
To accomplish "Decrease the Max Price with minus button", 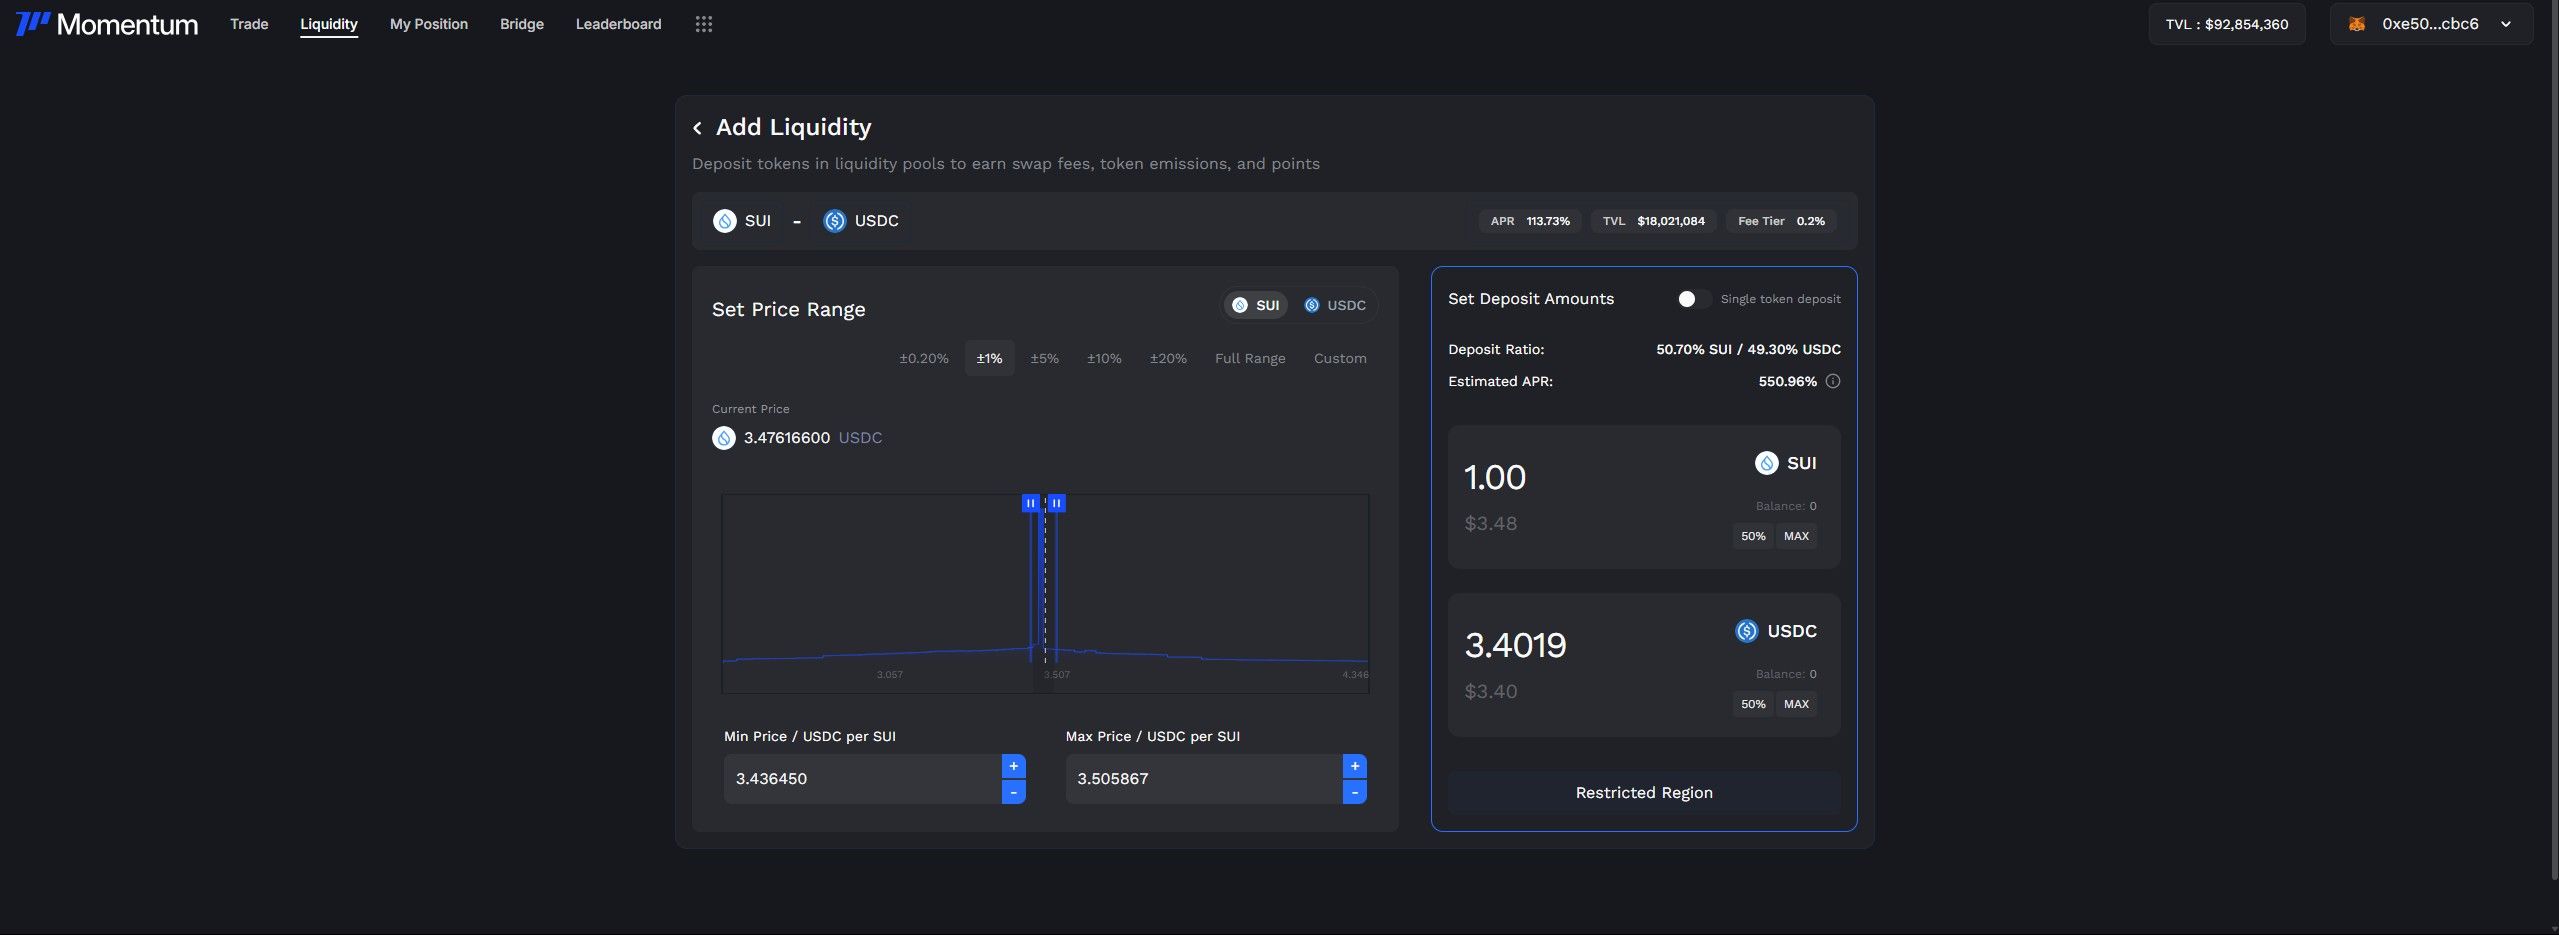I will (1354, 792).
